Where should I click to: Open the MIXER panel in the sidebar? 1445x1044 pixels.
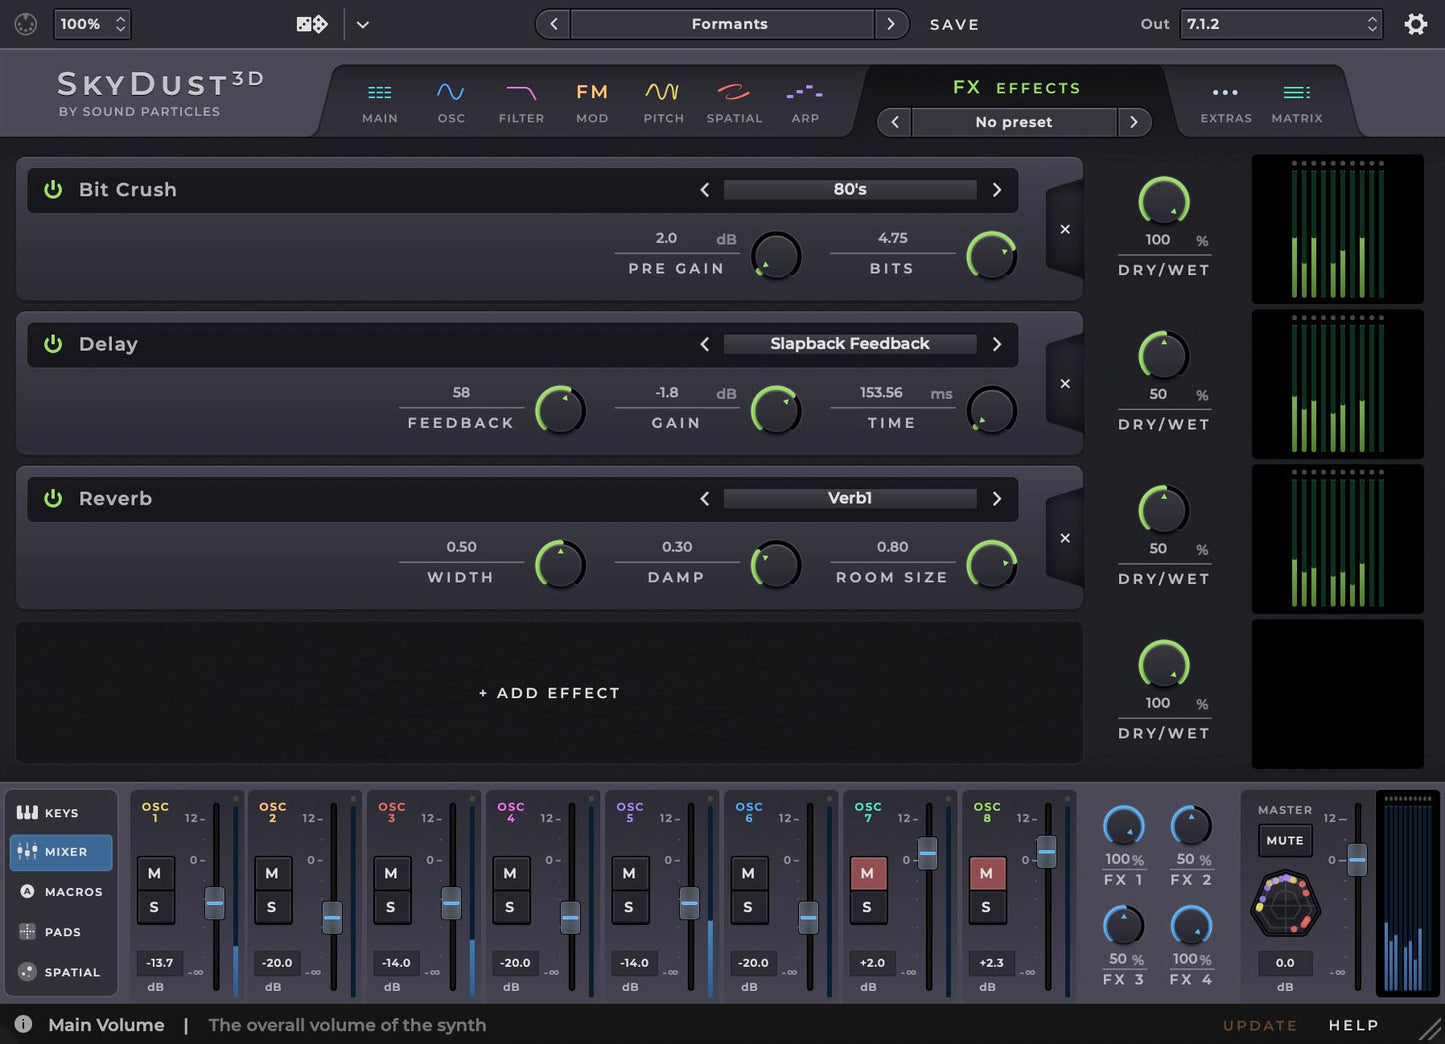(x=60, y=852)
